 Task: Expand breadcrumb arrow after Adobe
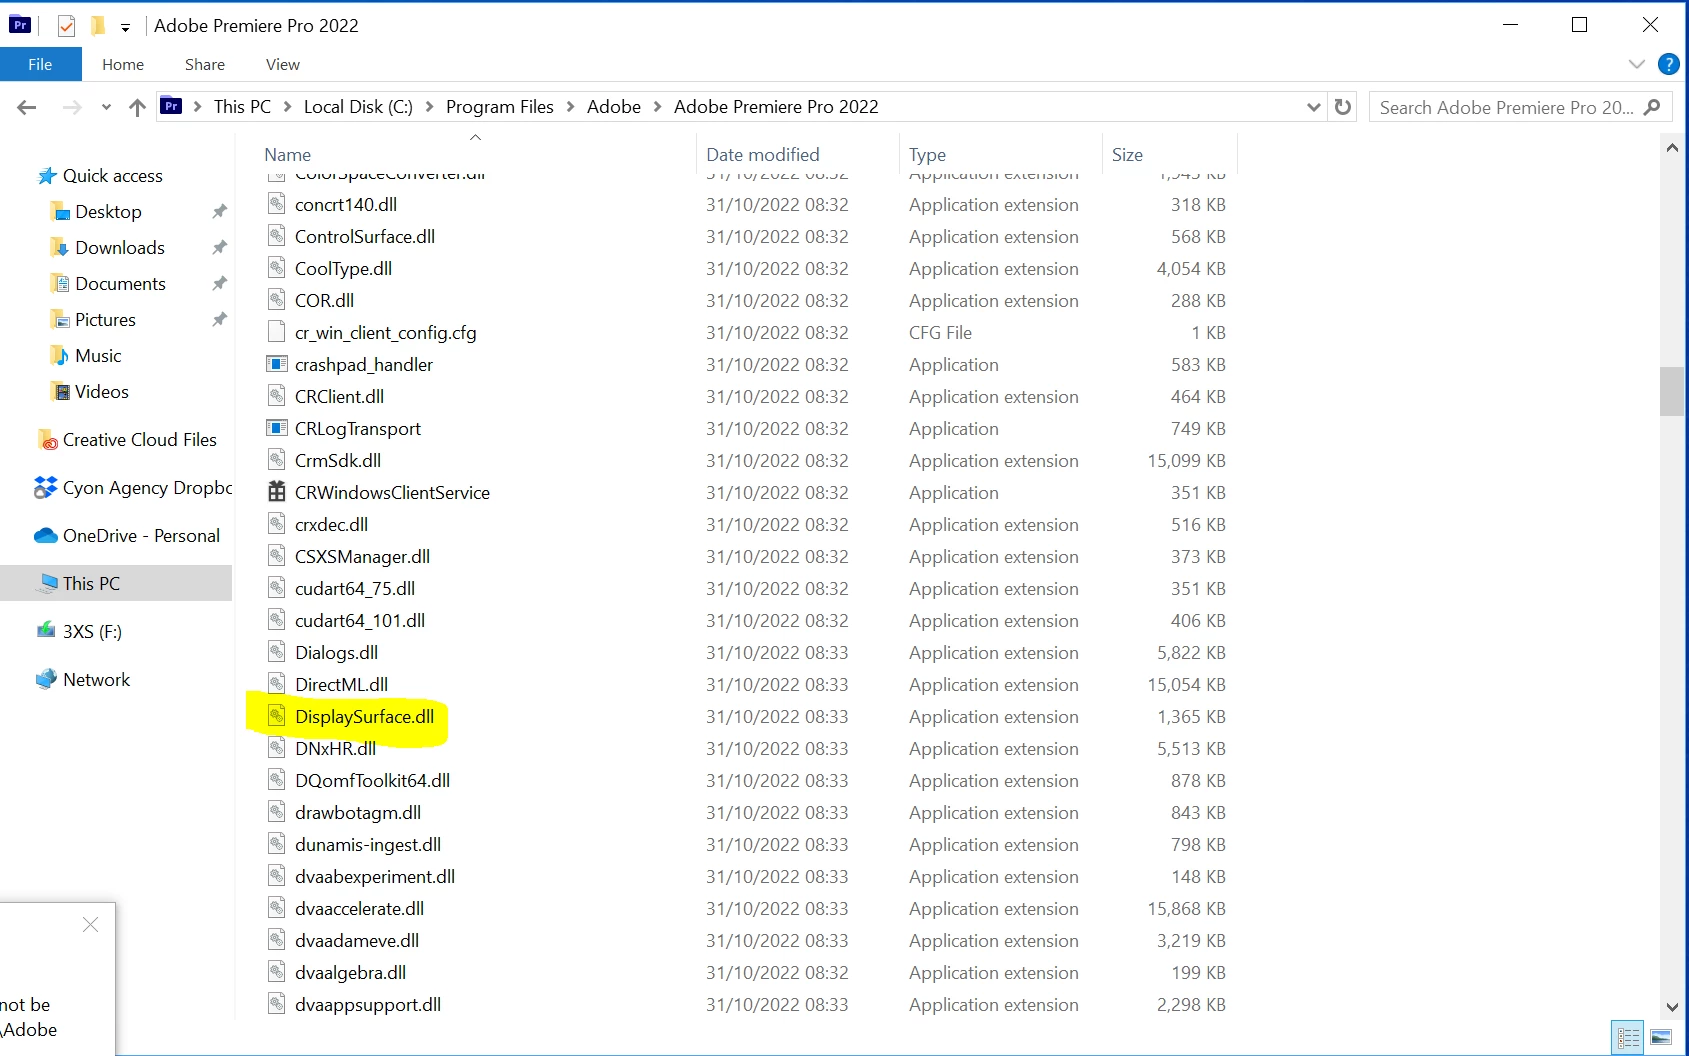tap(657, 107)
